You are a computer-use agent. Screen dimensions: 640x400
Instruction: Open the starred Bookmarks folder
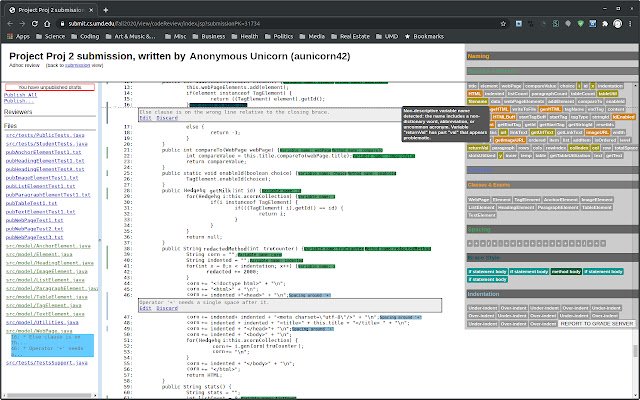(x=424, y=36)
